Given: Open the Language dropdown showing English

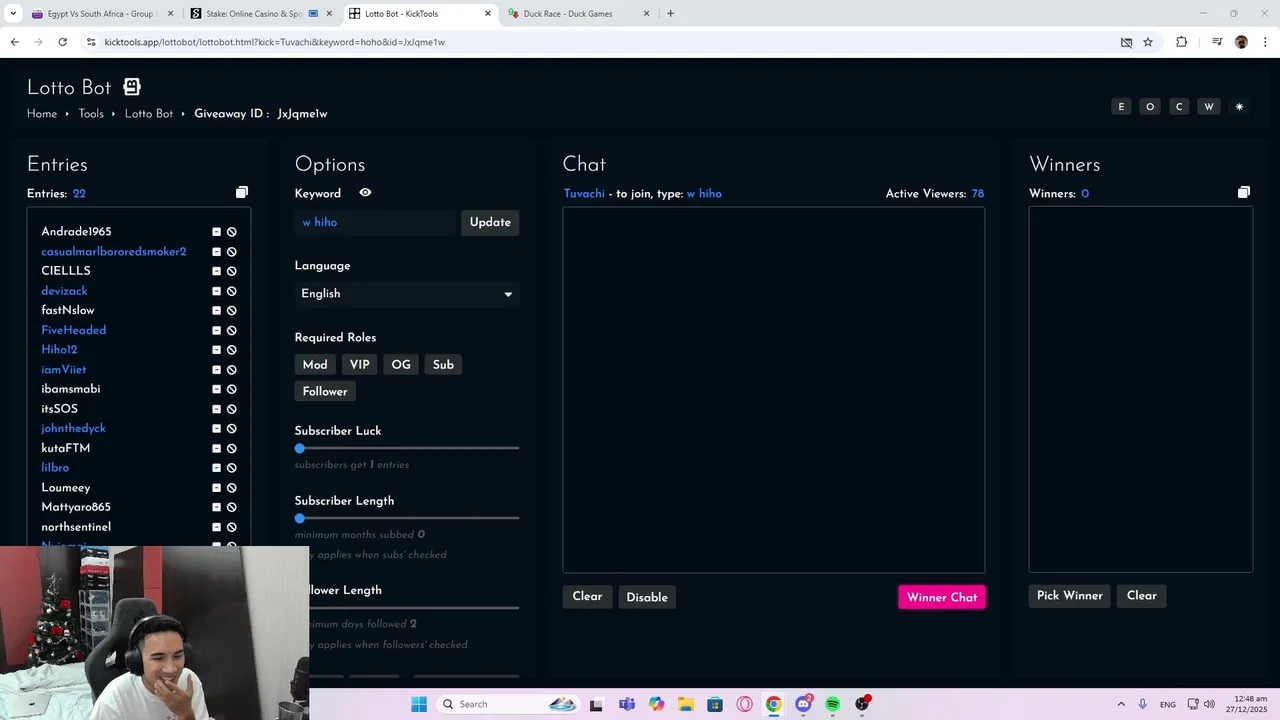Looking at the screenshot, I should click(407, 294).
